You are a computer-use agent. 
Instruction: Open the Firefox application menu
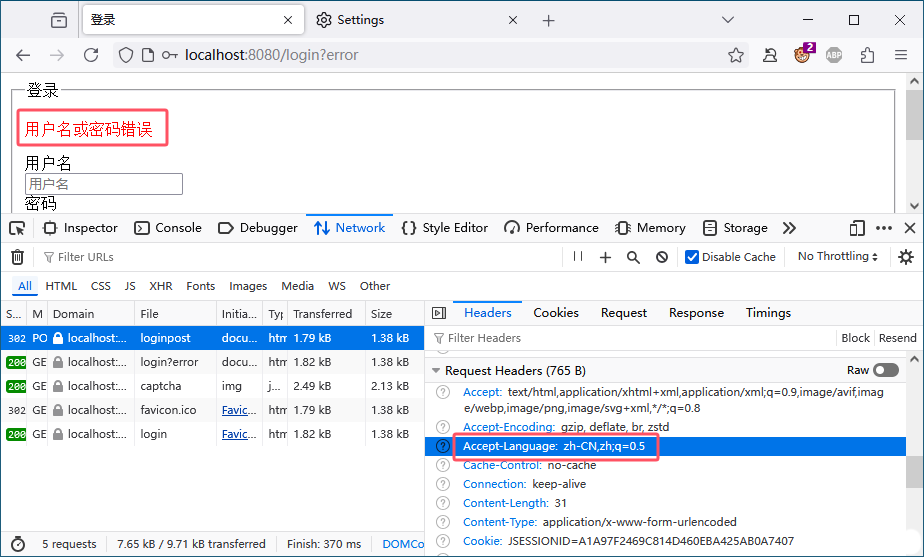(x=900, y=55)
